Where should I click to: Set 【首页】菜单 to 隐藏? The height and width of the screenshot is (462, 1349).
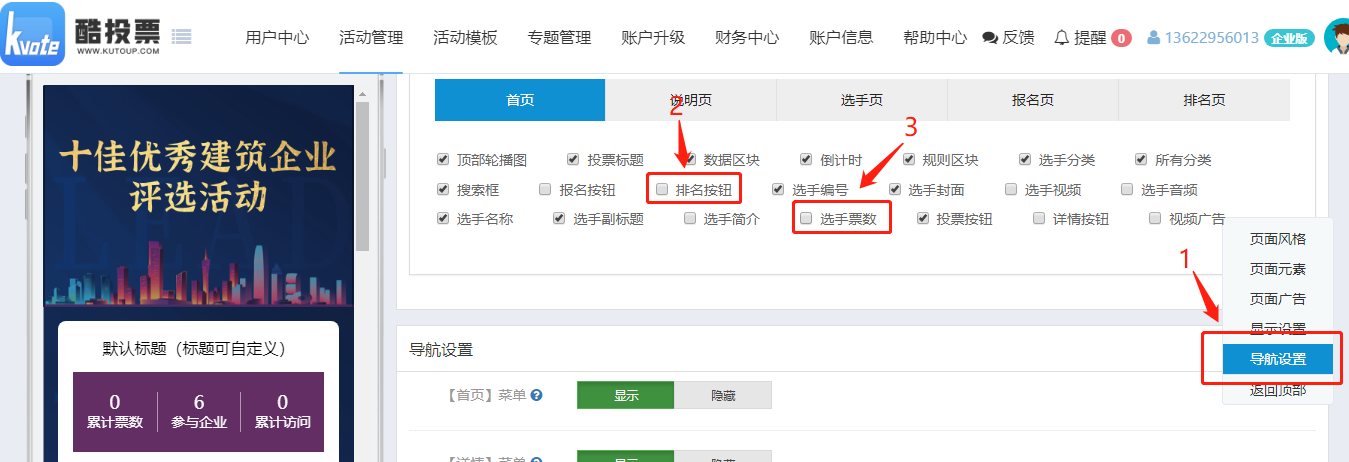(723, 395)
